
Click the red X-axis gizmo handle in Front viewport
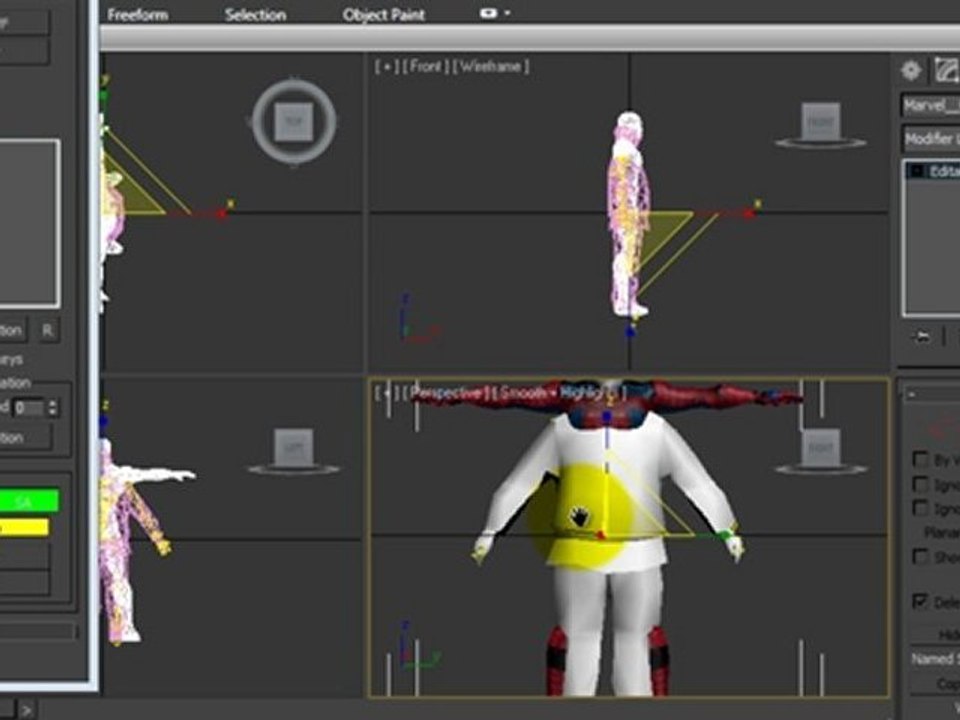(x=748, y=212)
